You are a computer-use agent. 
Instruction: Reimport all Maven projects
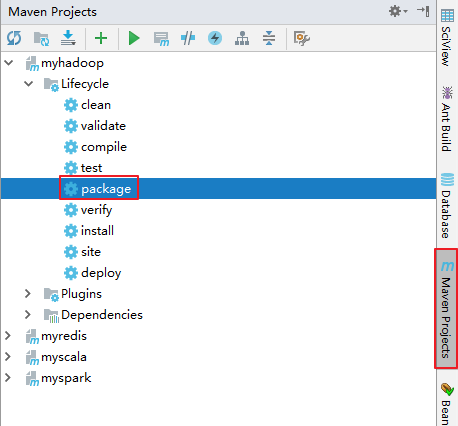coord(14,38)
